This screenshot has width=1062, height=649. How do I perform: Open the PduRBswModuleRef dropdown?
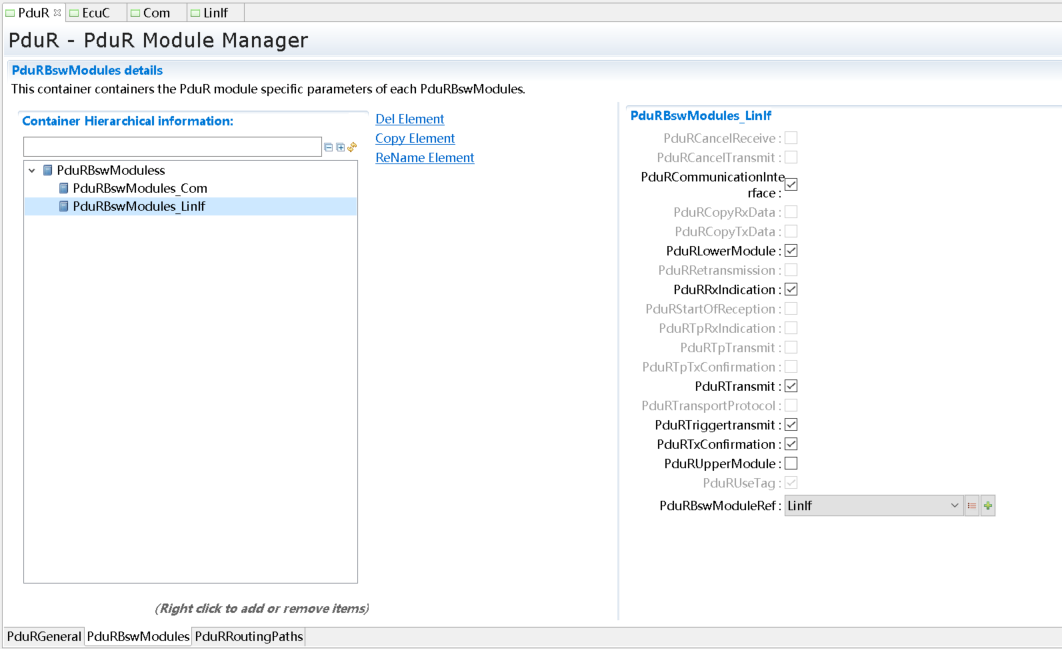tap(954, 506)
